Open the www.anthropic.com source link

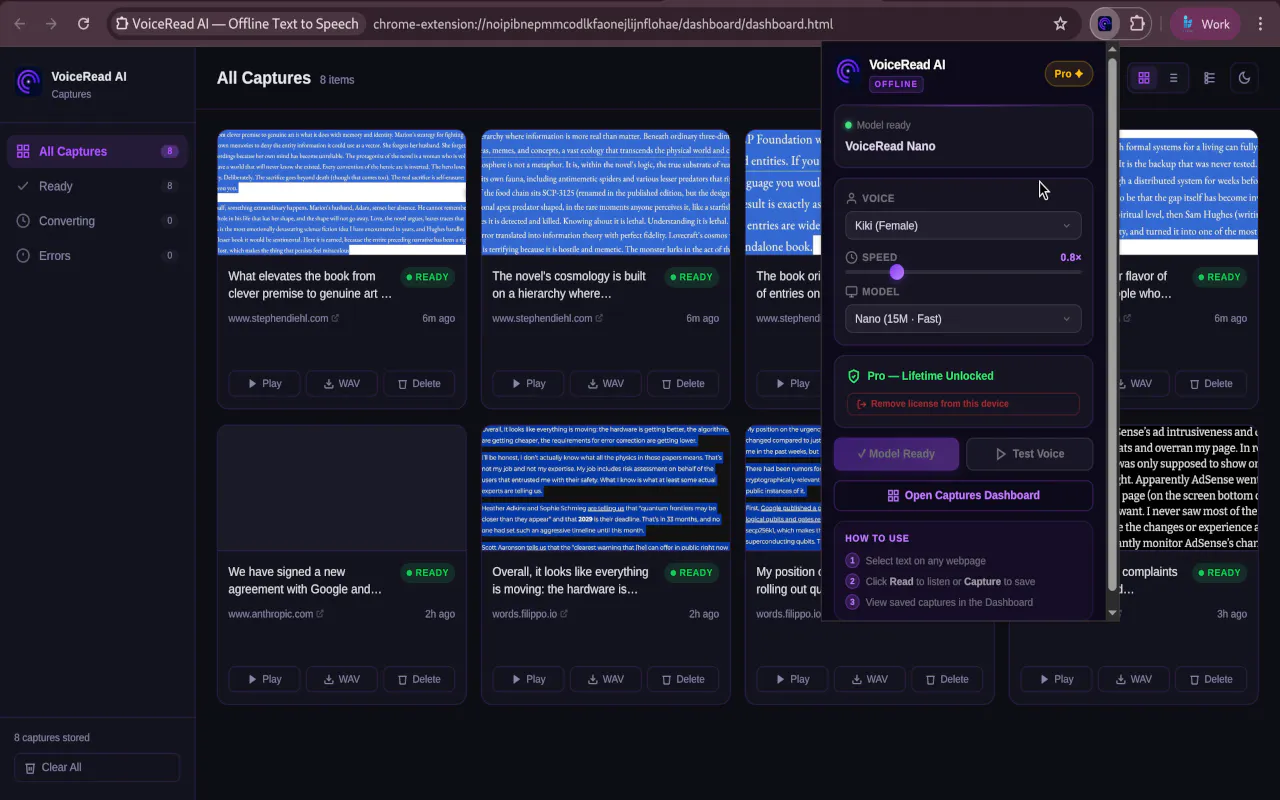click(276, 614)
